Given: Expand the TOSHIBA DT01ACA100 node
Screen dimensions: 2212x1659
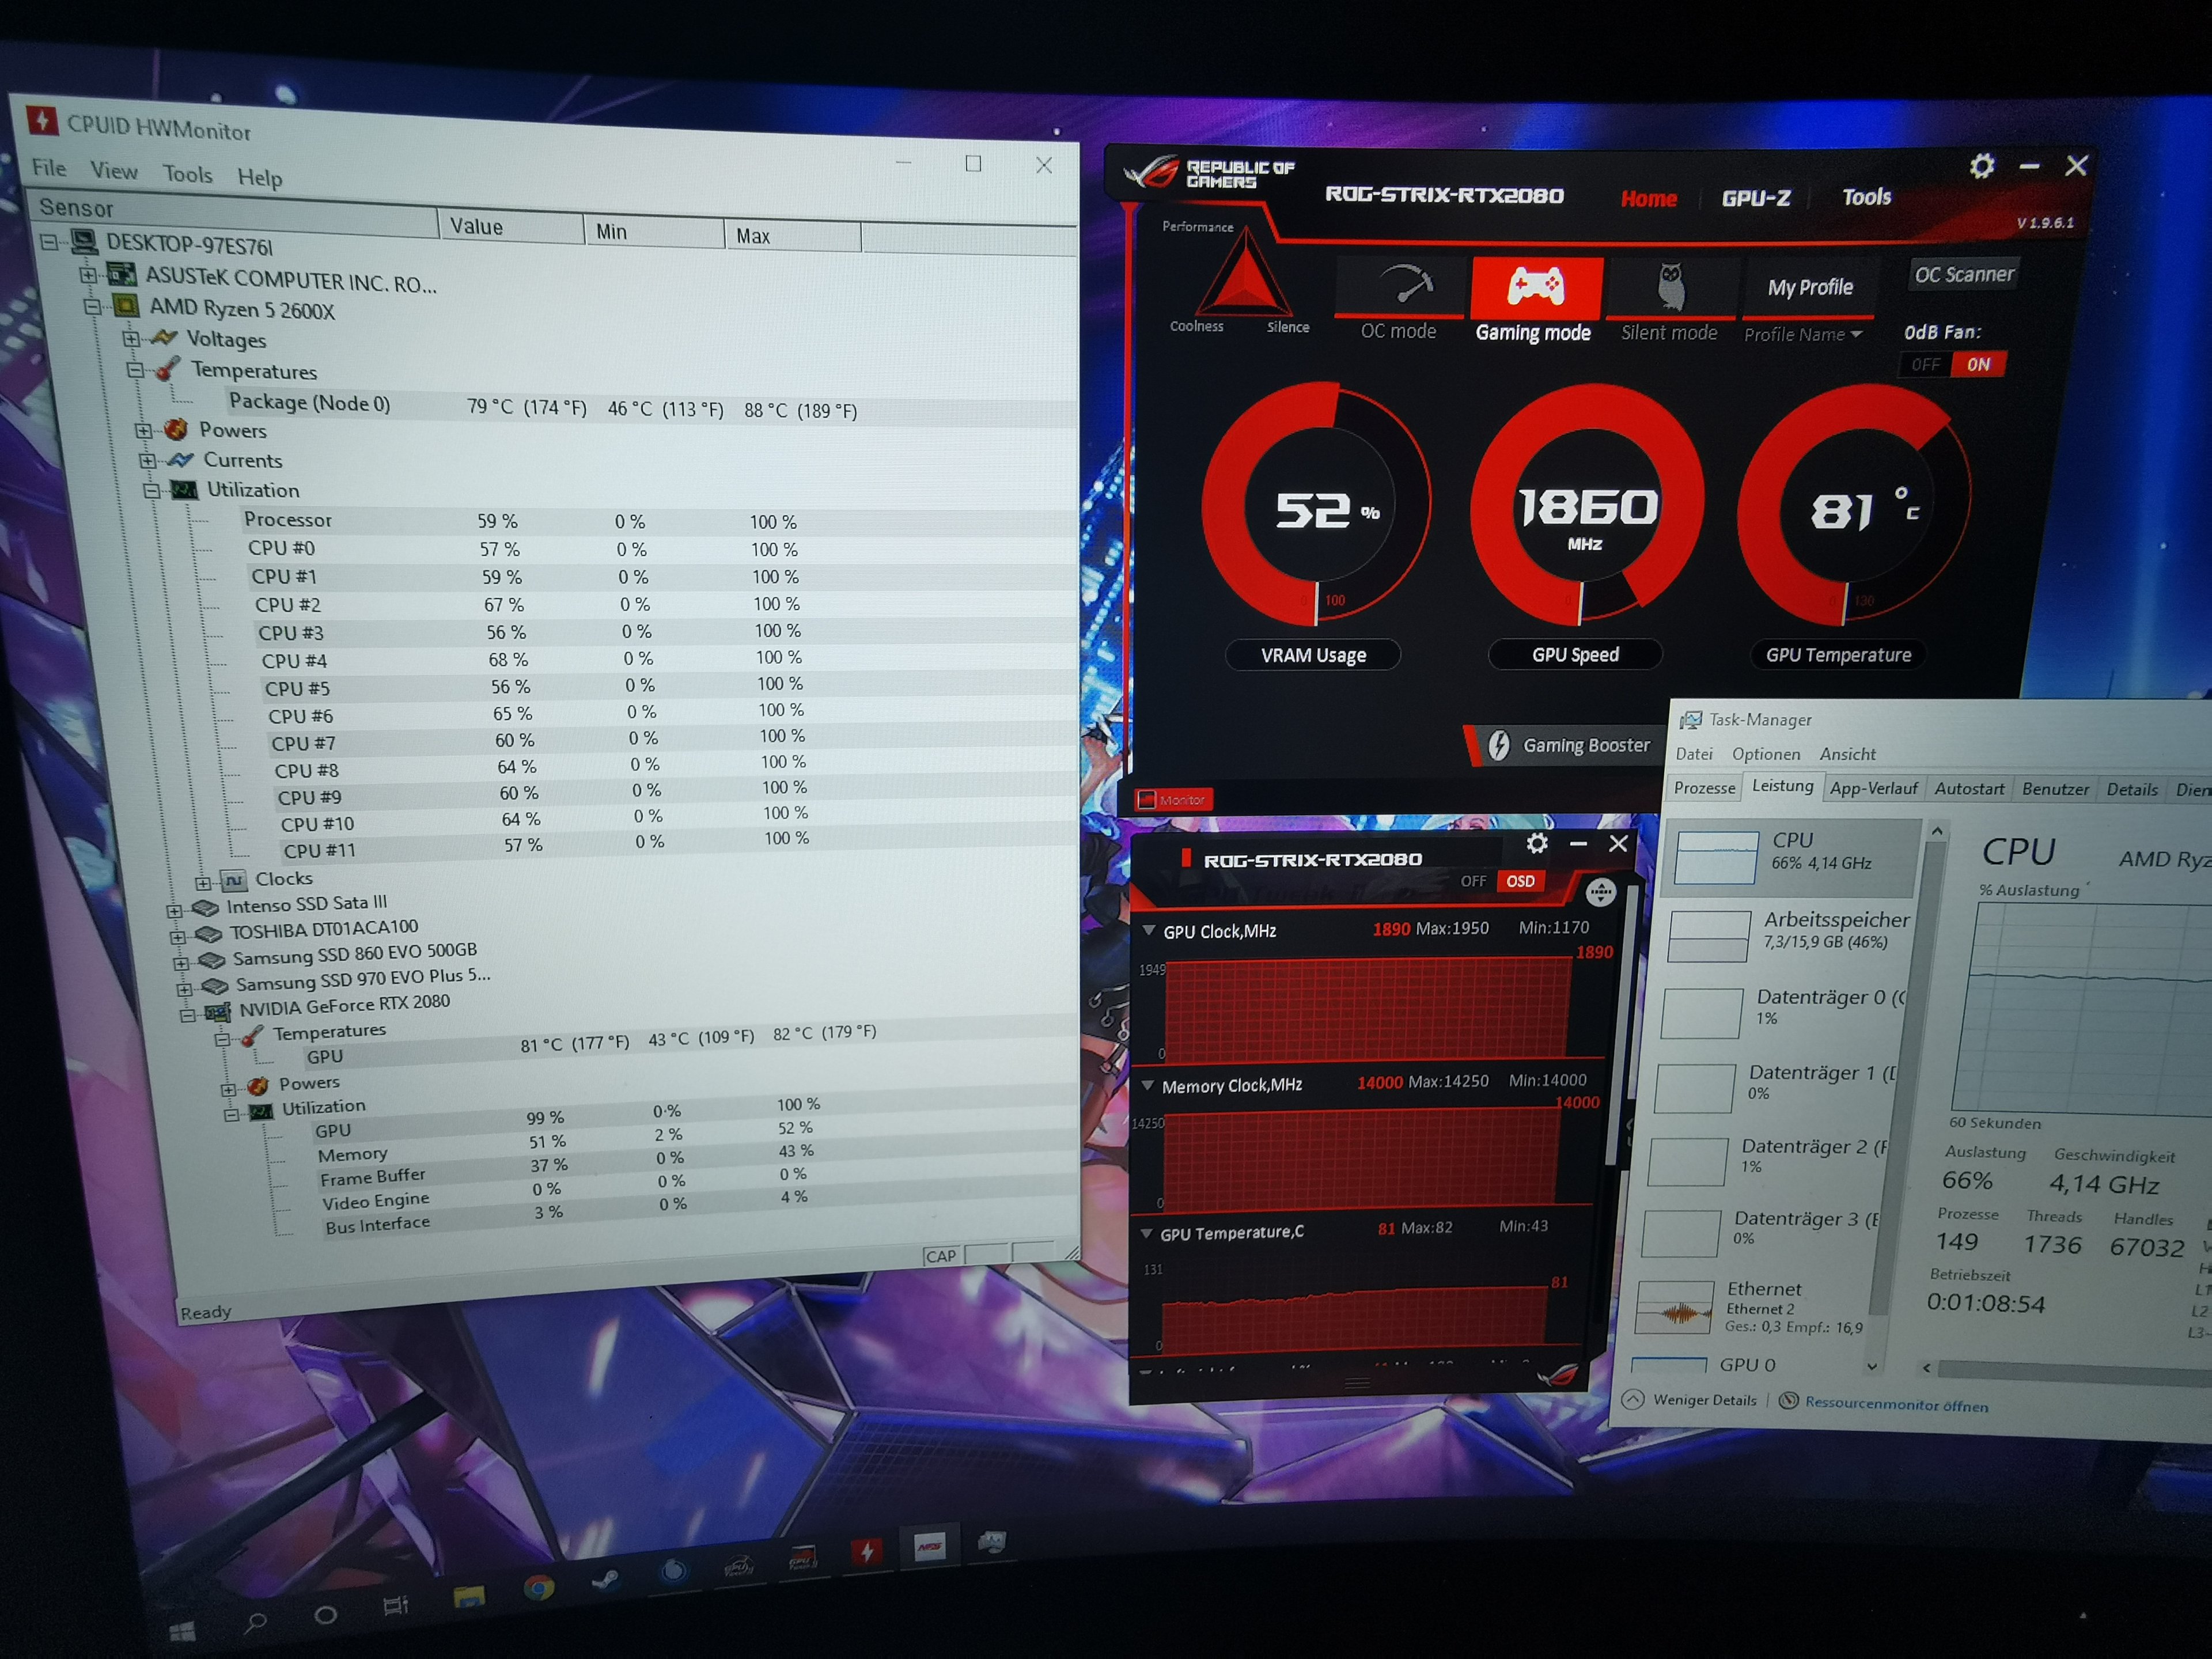Looking at the screenshot, I should pos(178,937).
